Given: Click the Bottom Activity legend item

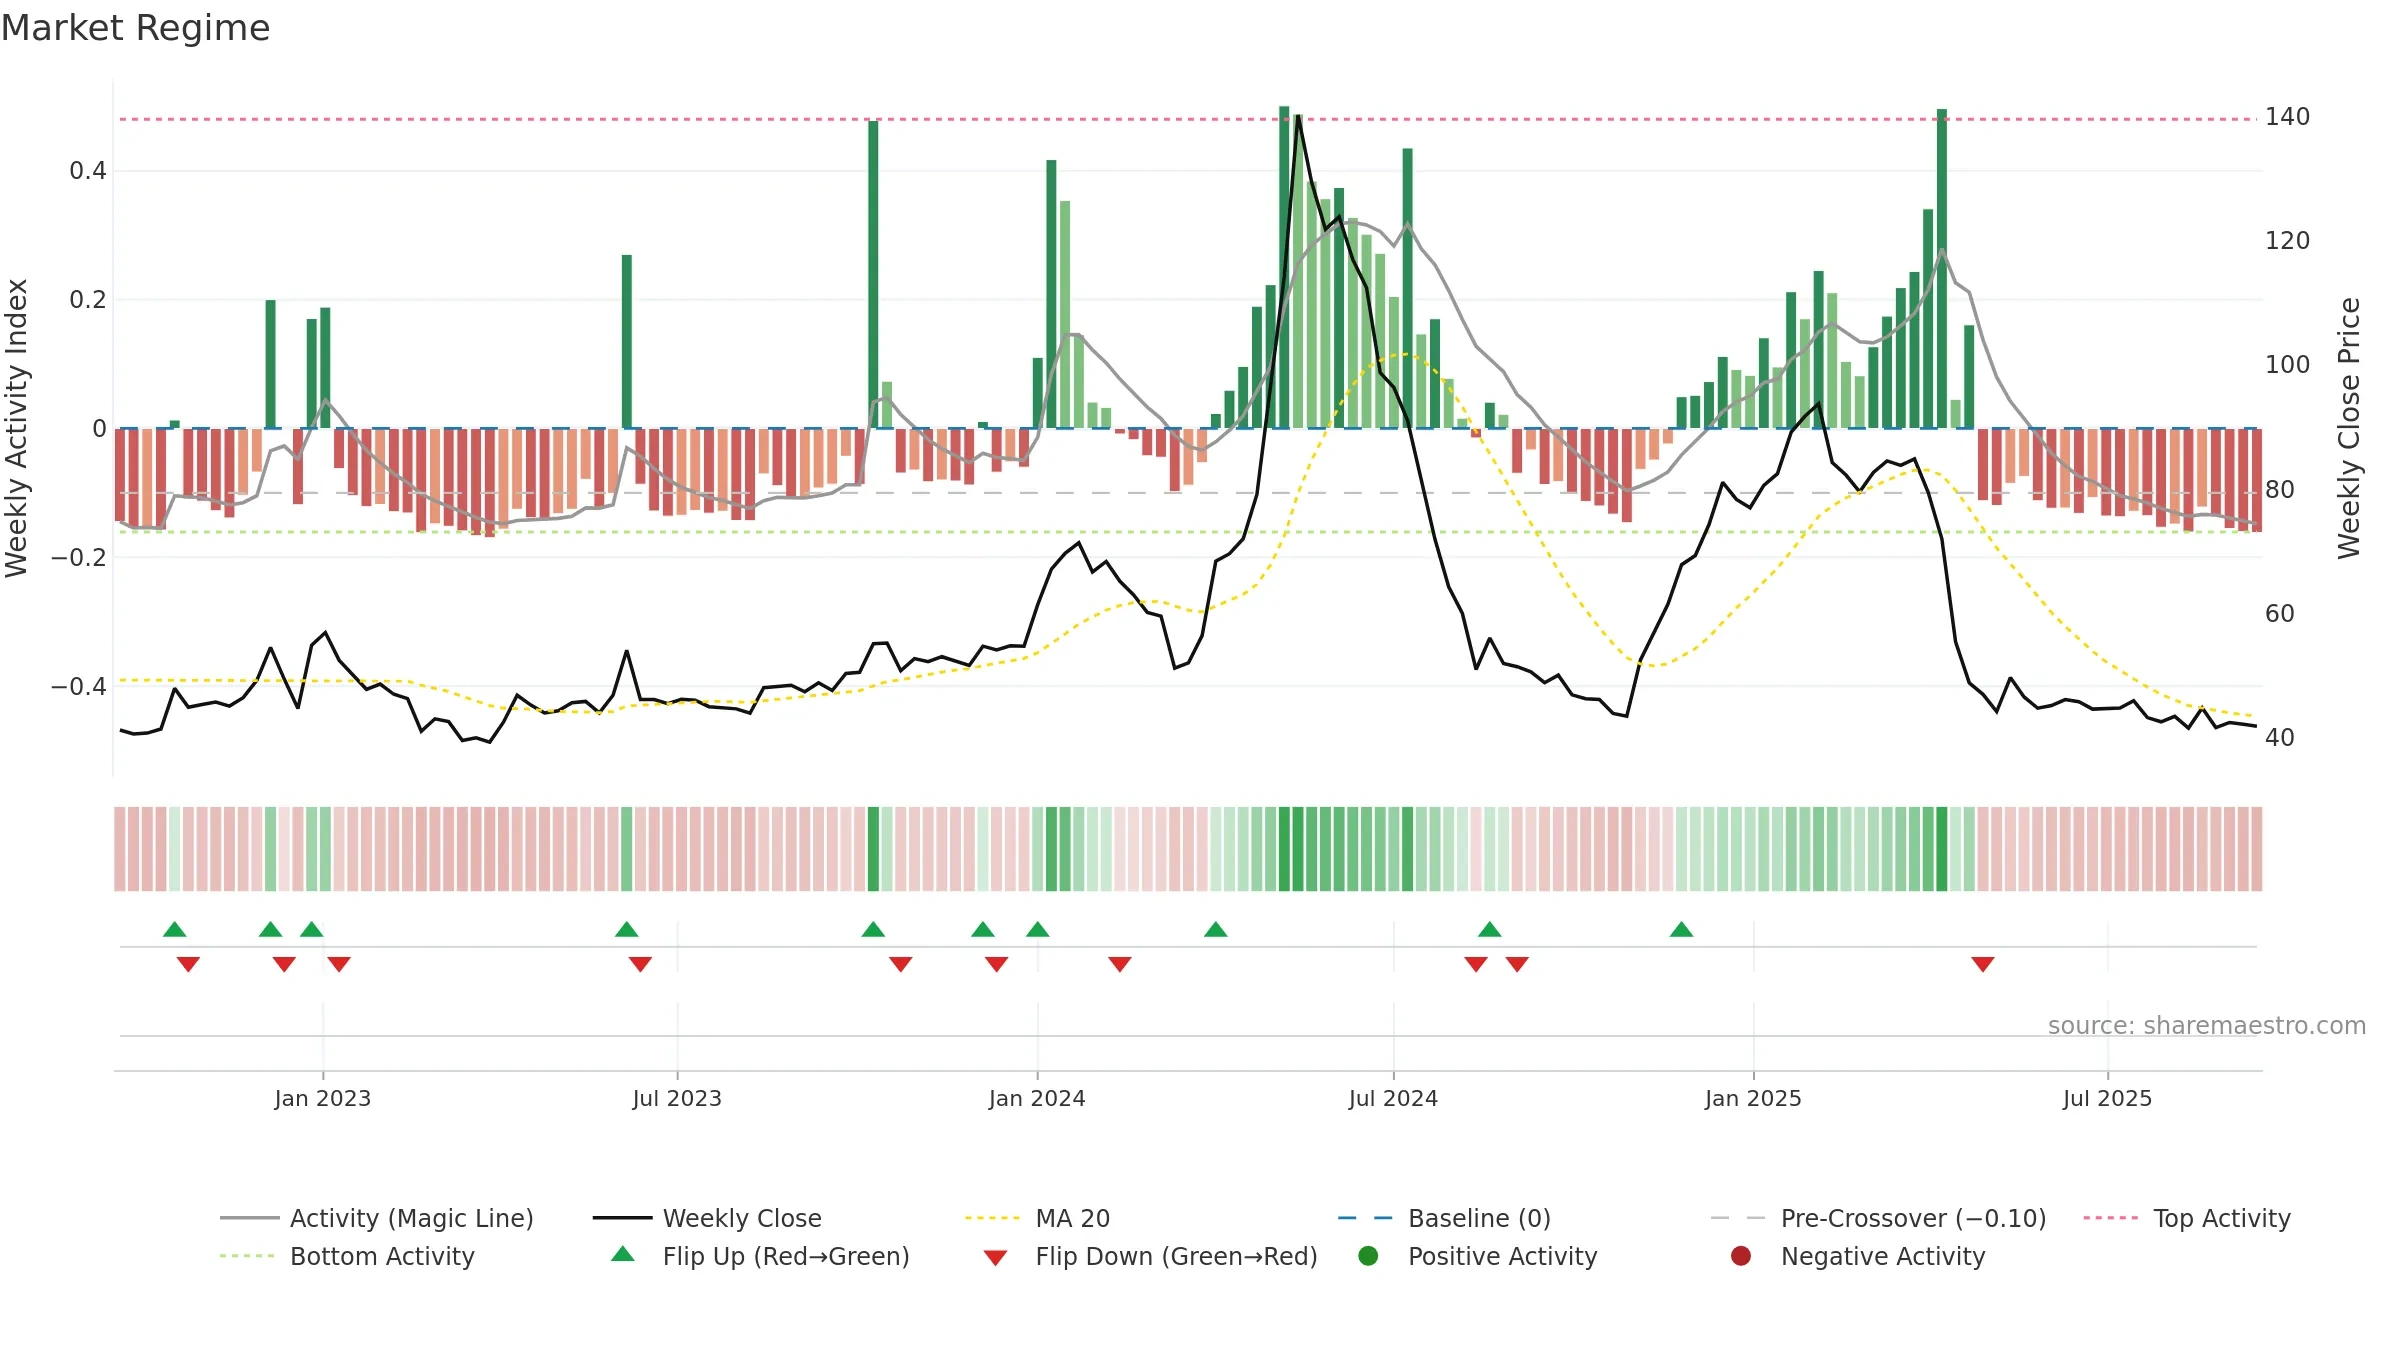Looking at the screenshot, I should coord(347,1256).
